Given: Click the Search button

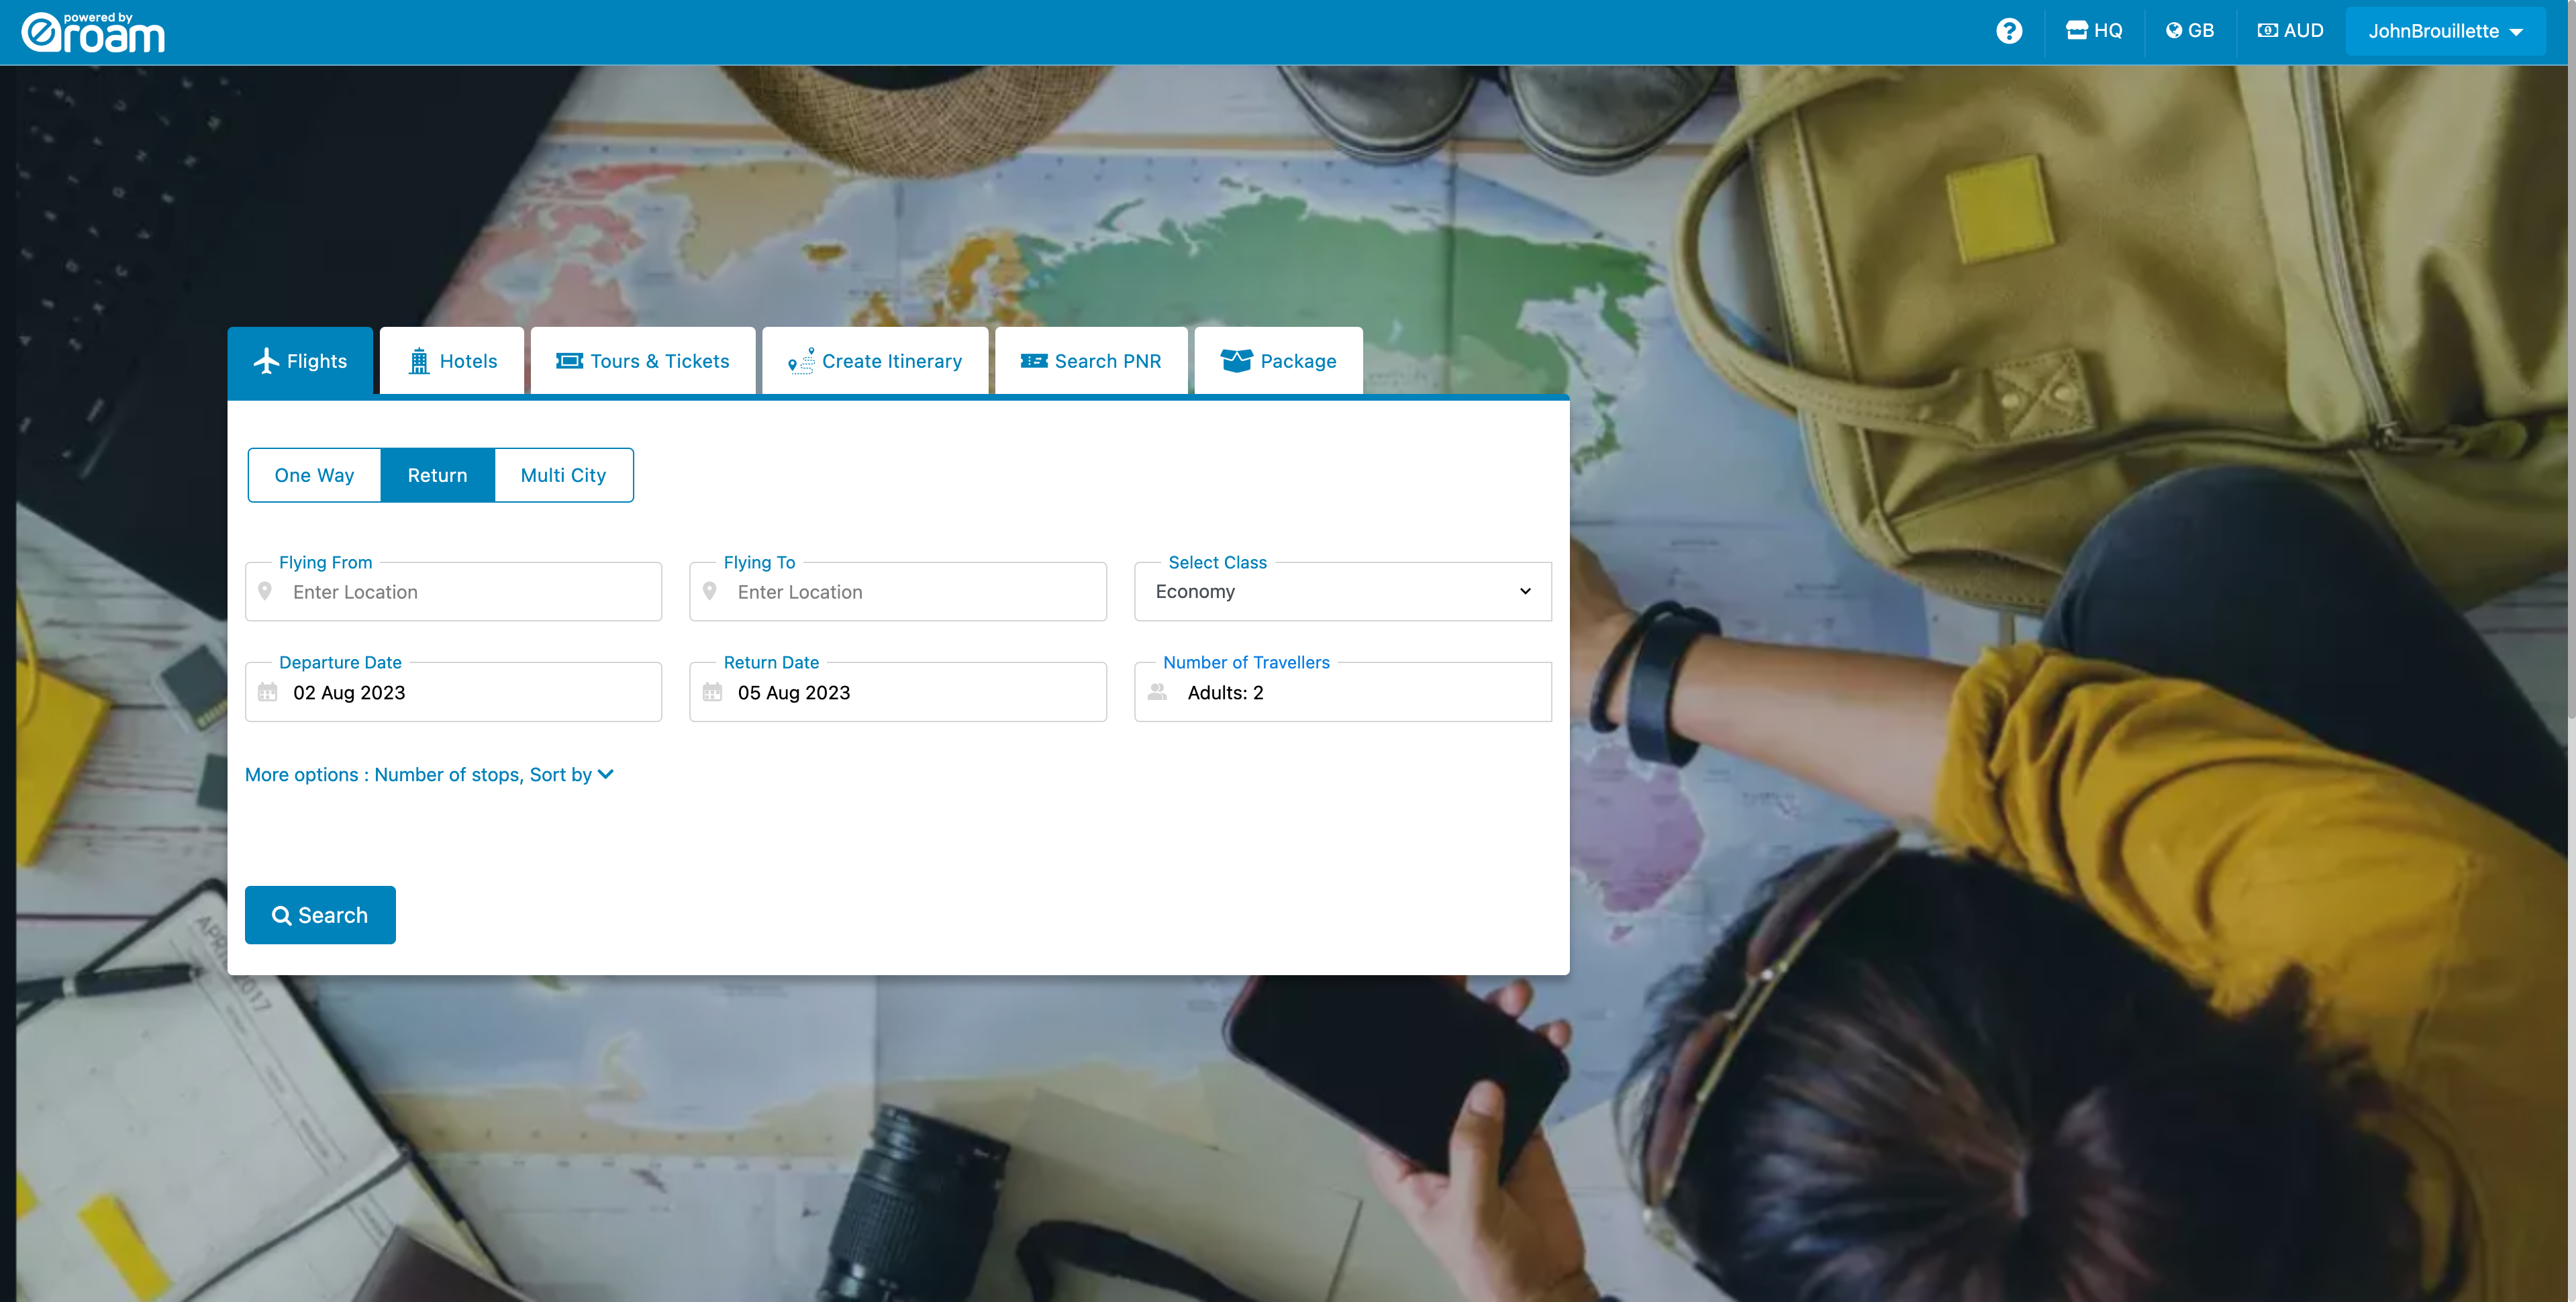Looking at the screenshot, I should click(x=320, y=913).
